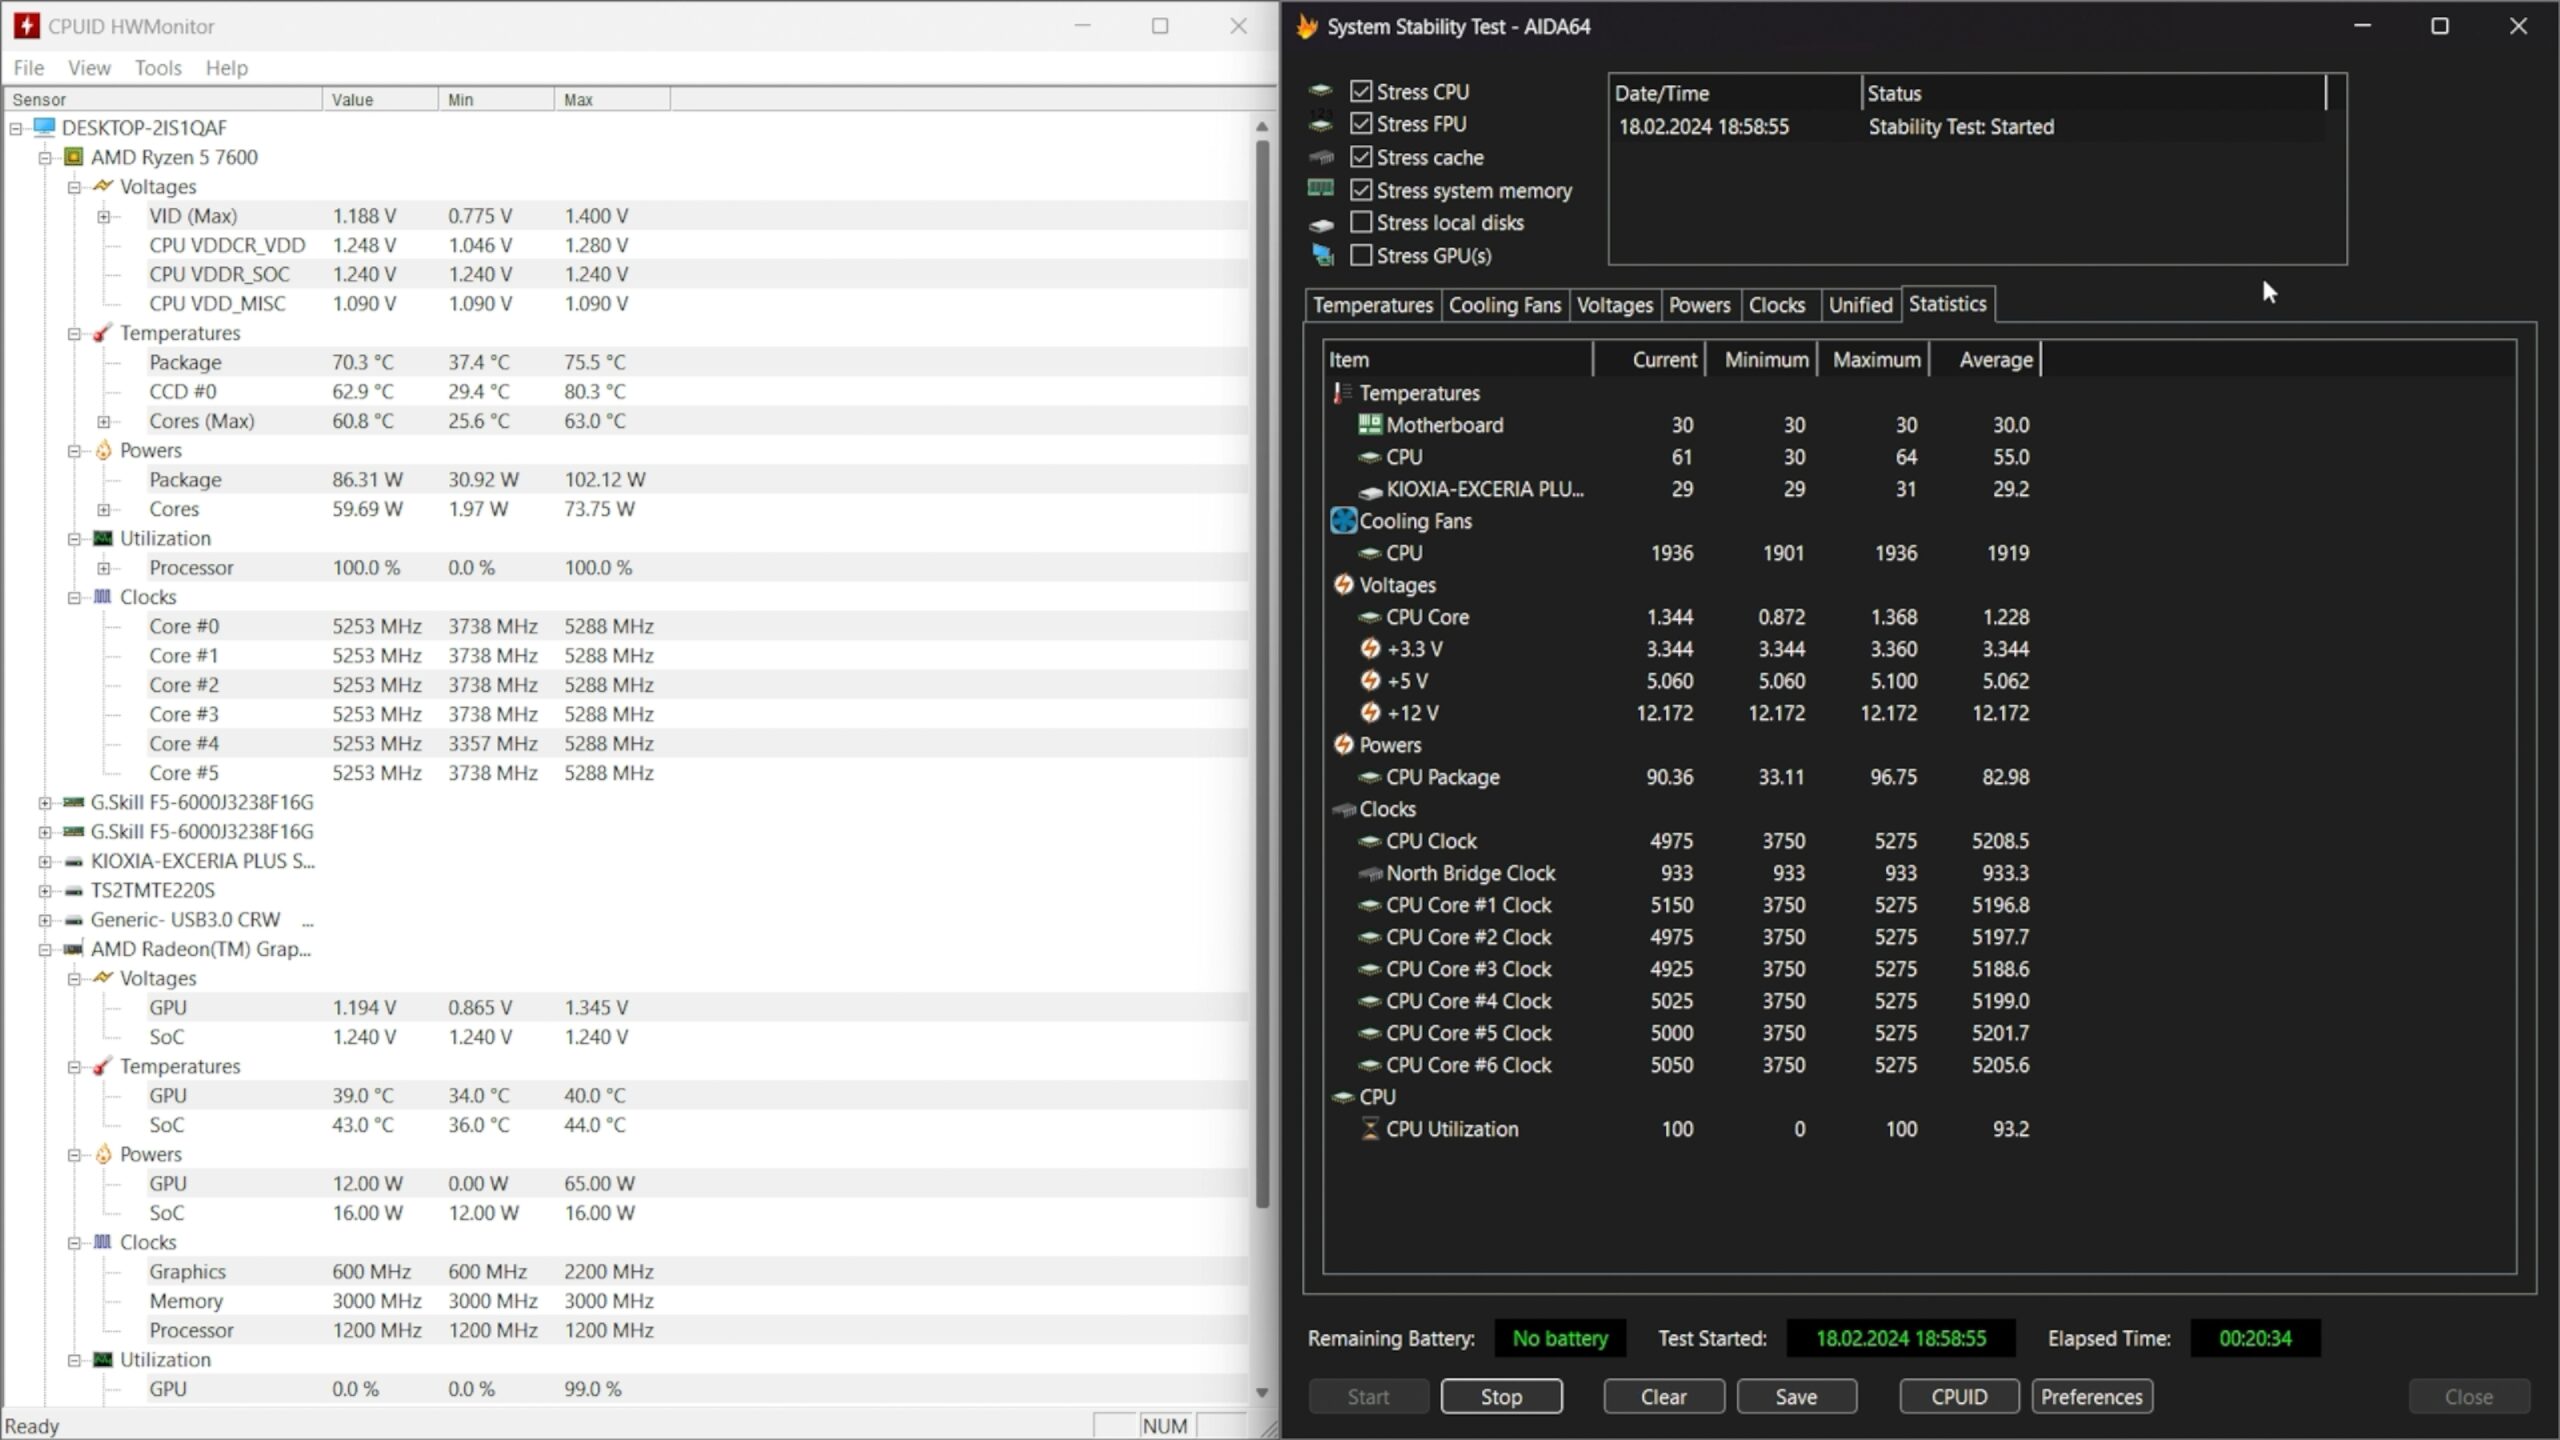This screenshot has height=1440, width=2560.
Task: Click the Clear button in AIDA64
Action: (1664, 1396)
